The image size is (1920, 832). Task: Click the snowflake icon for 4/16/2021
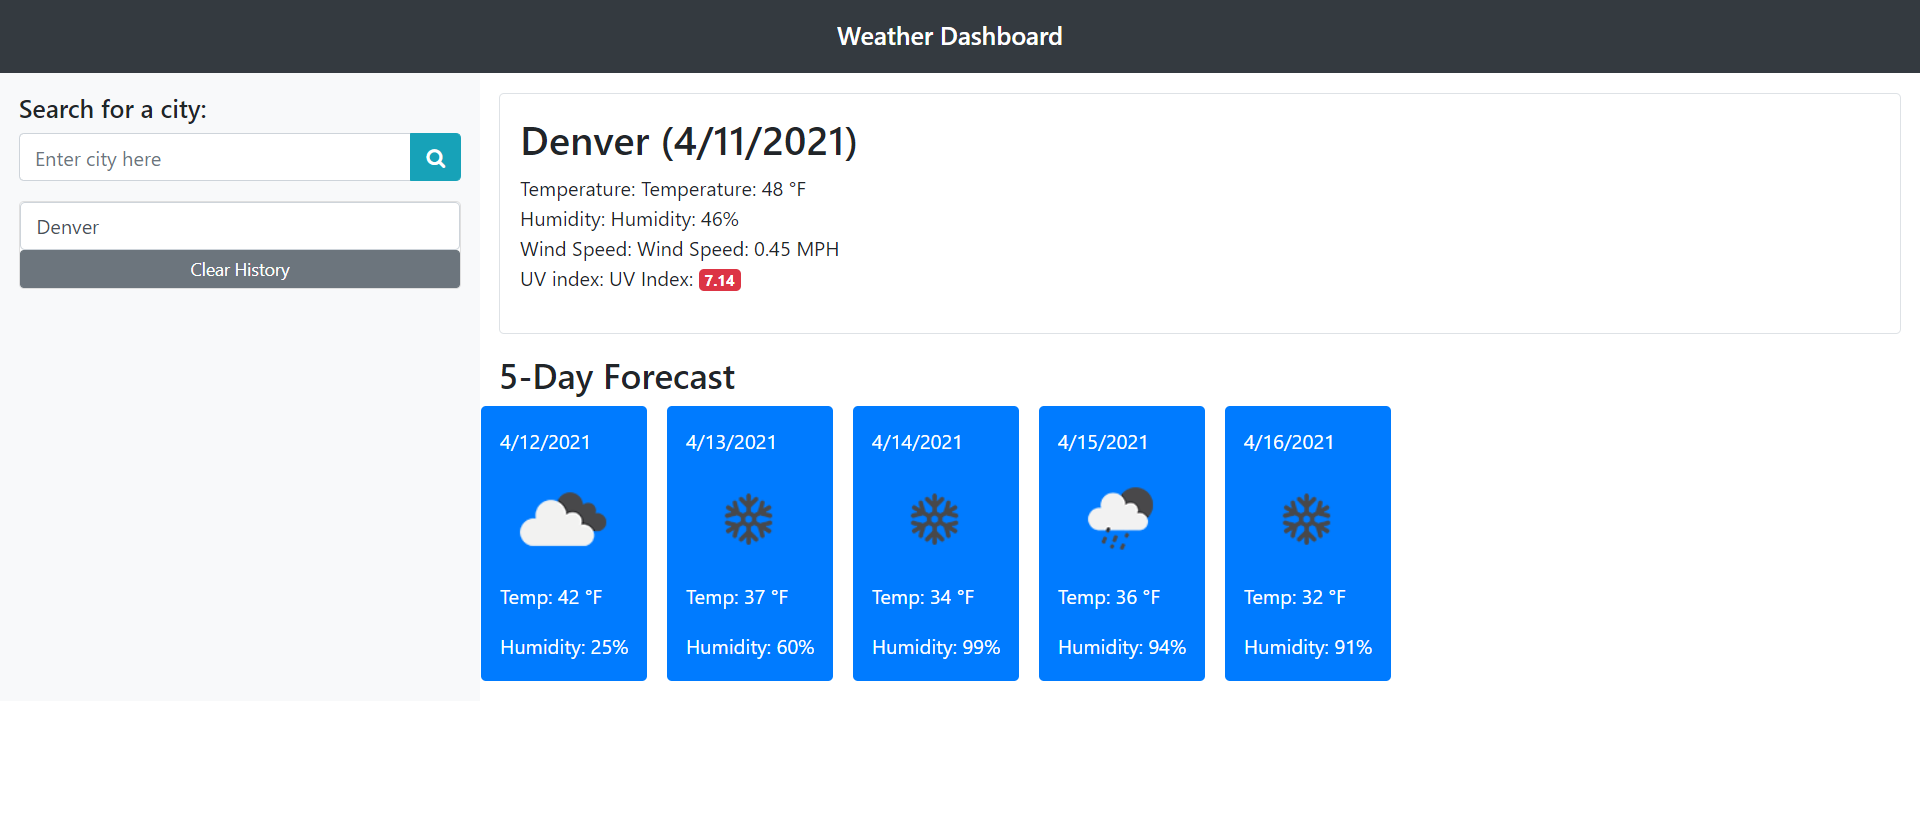click(x=1307, y=519)
